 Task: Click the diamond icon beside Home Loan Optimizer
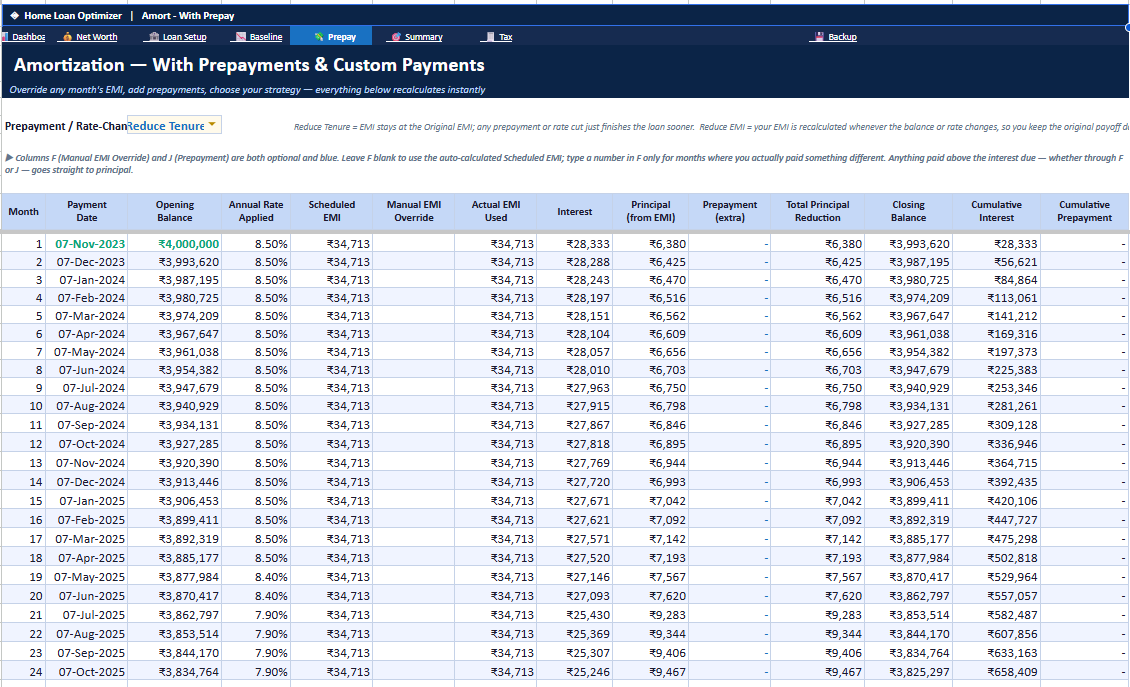14,15
